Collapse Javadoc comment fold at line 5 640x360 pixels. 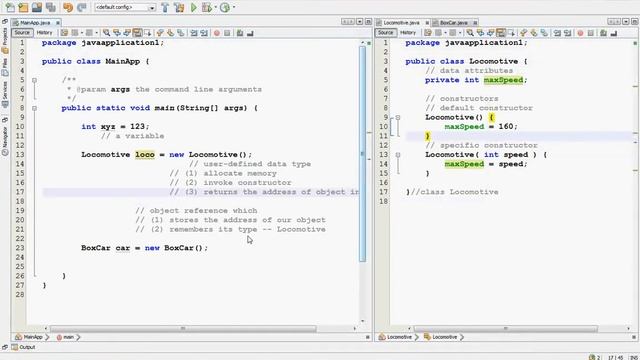tap(35, 80)
